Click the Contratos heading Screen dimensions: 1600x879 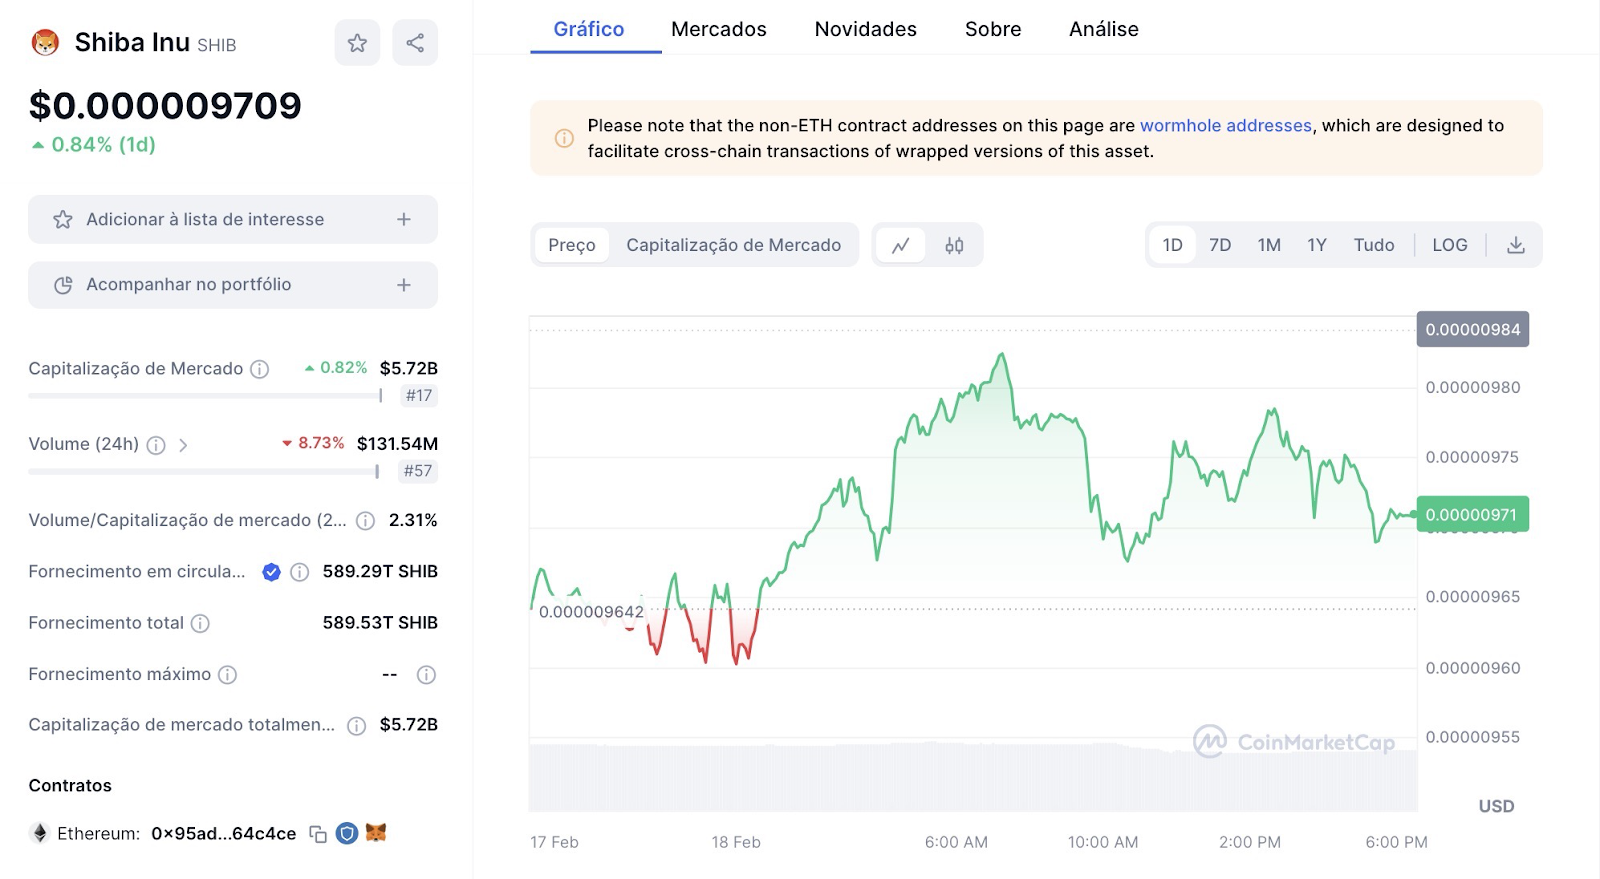click(70, 786)
